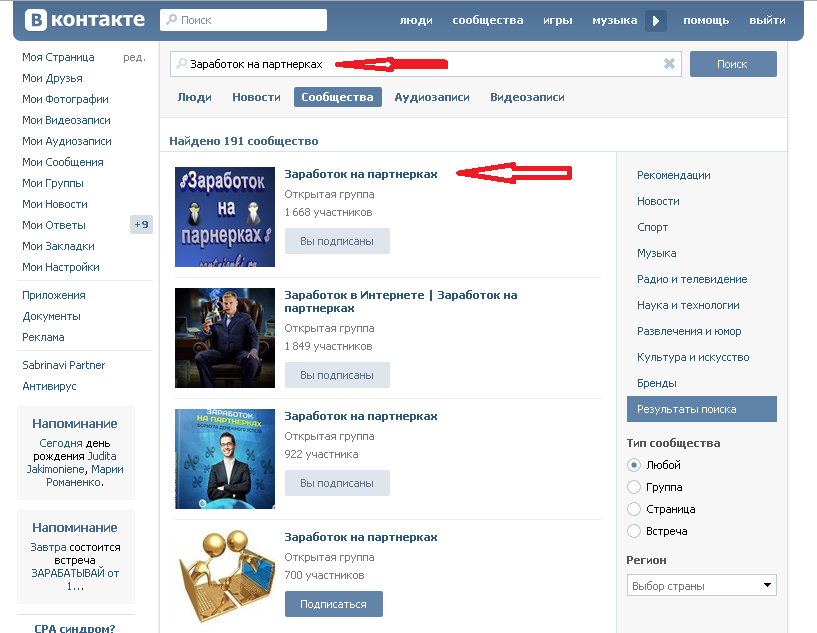Image resolution: width=817 pixels, height=633 pixels.
Task: Open Документы in the sidebar
Action: tap(52, 316)
